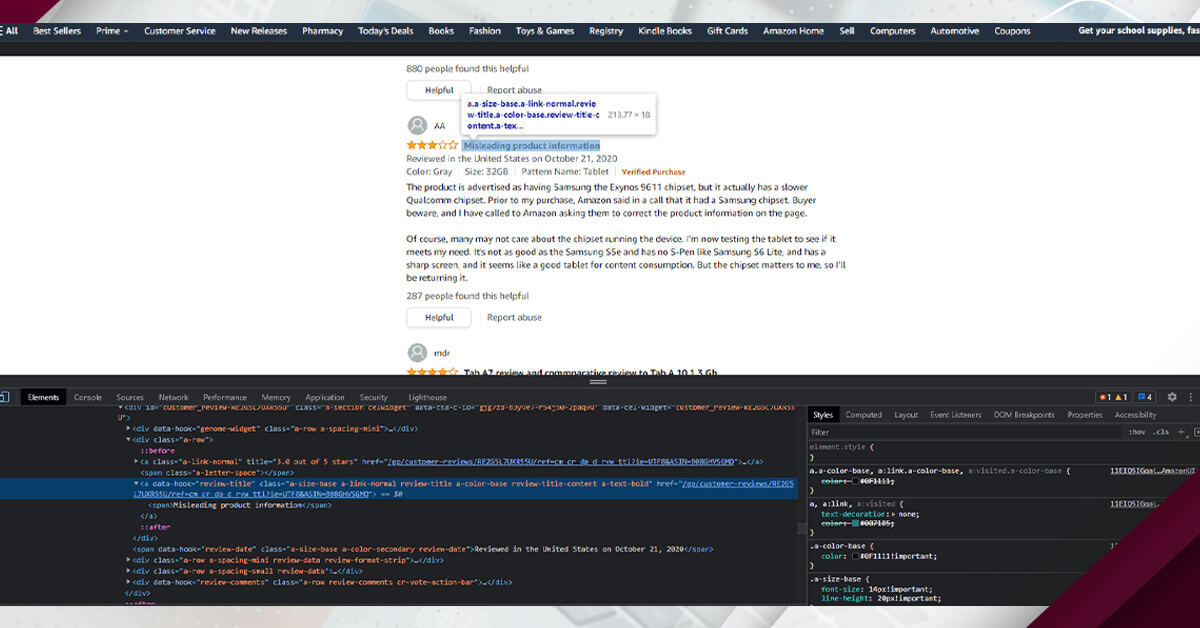Click the element.style rule block
1200x628 pixels.
(1003, 452)
